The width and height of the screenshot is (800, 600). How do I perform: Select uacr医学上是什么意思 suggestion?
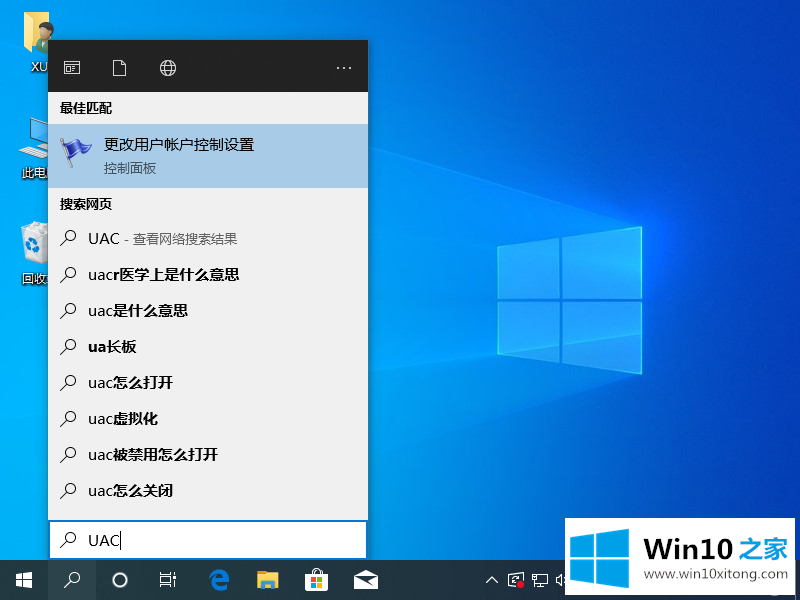208,274
